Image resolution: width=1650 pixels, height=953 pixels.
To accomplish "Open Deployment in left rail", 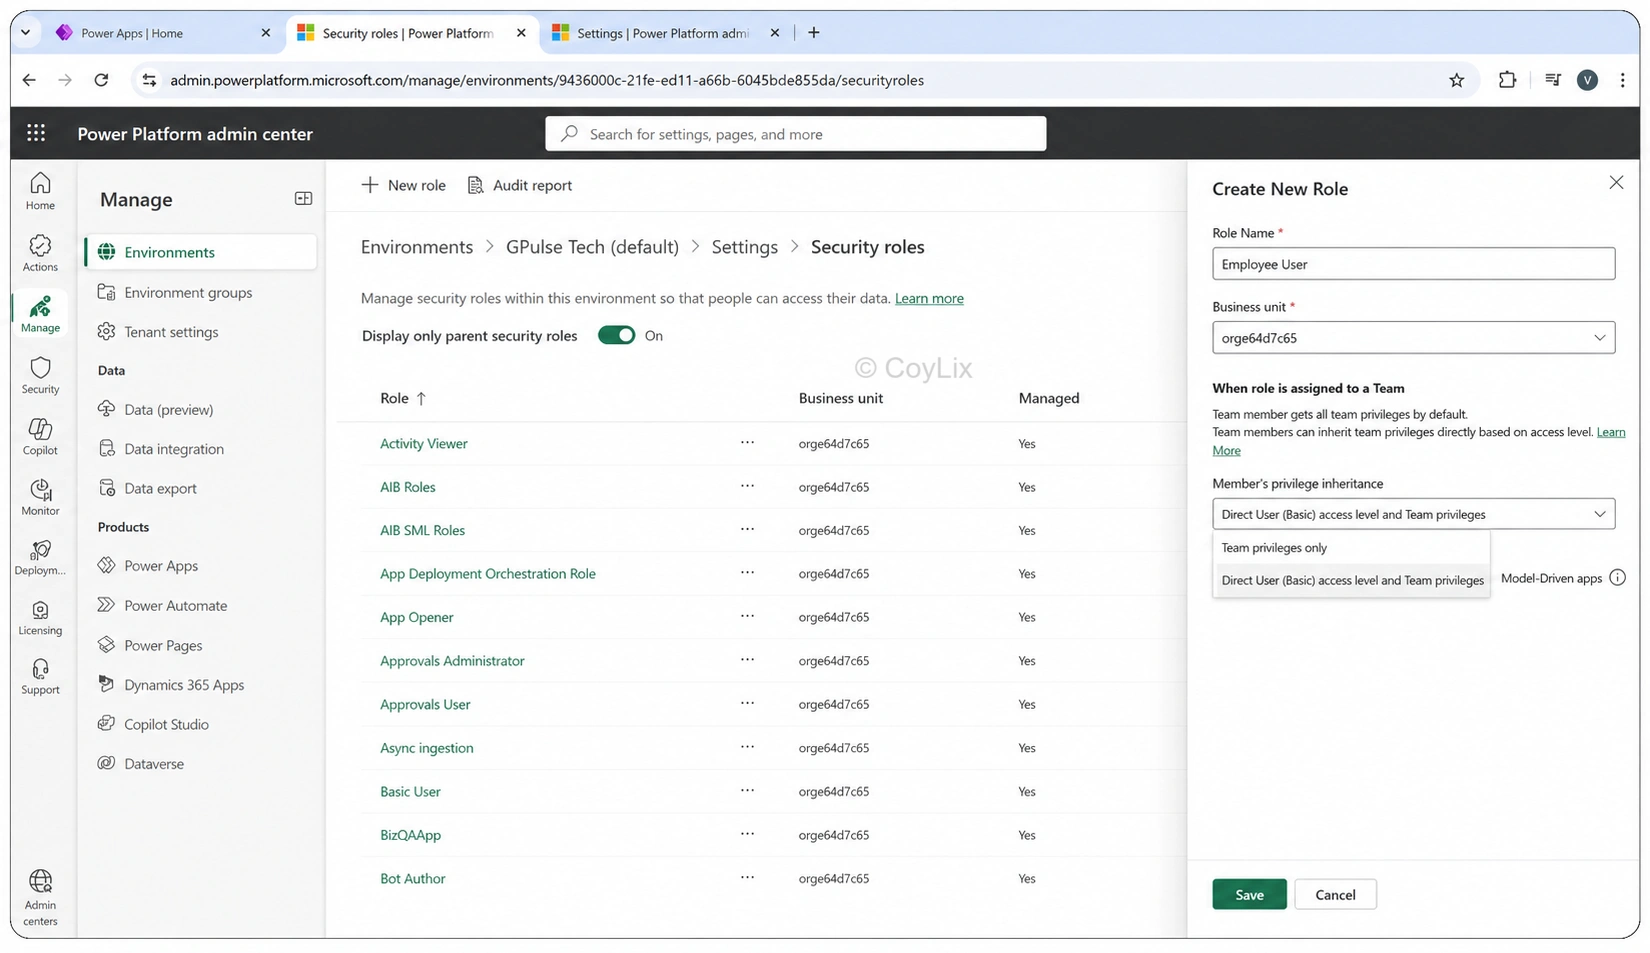I will click(40, 558).
